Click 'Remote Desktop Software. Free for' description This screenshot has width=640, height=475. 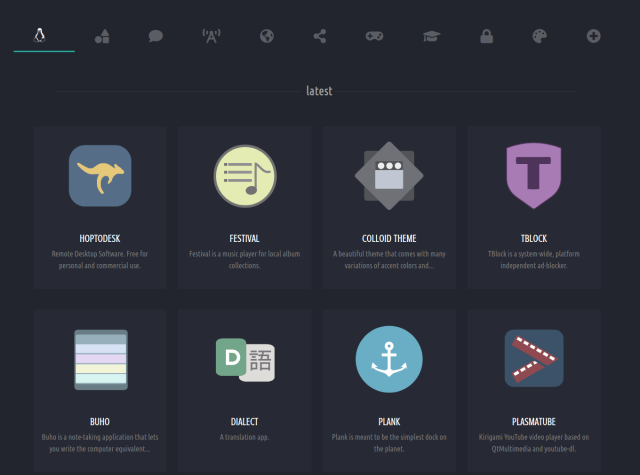point(100,254)
